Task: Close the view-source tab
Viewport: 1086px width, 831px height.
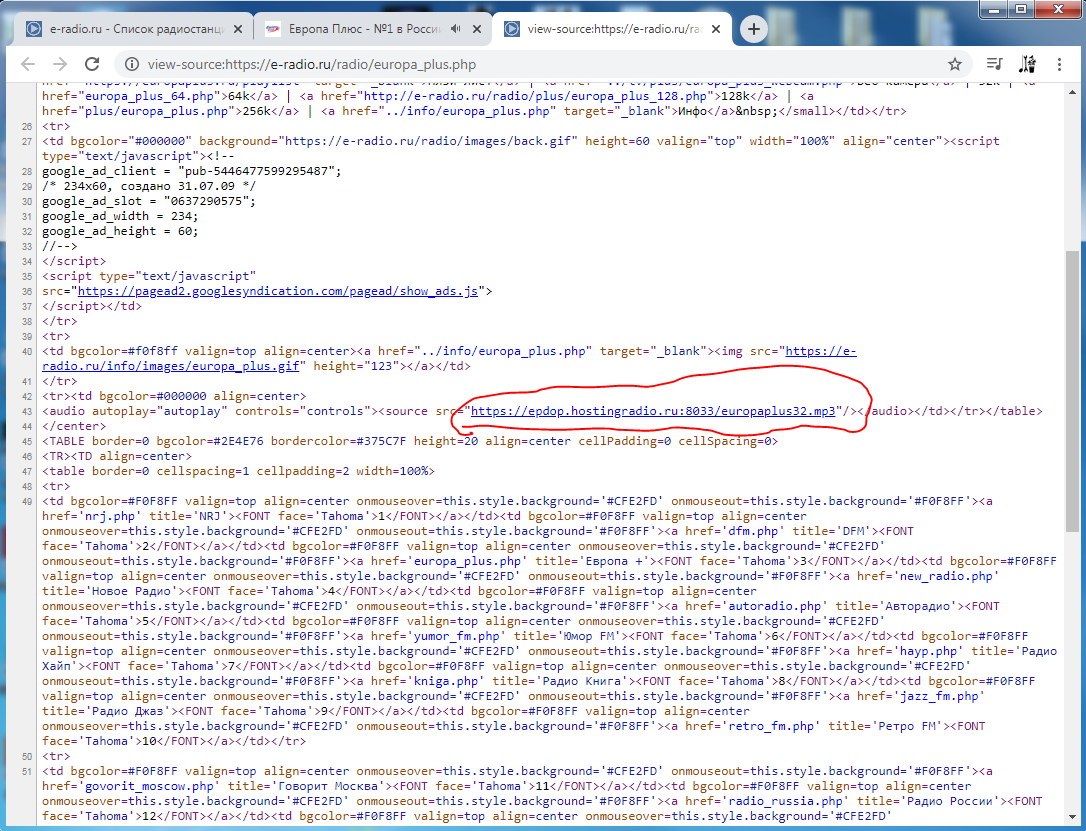Action: tap(716, 29)
